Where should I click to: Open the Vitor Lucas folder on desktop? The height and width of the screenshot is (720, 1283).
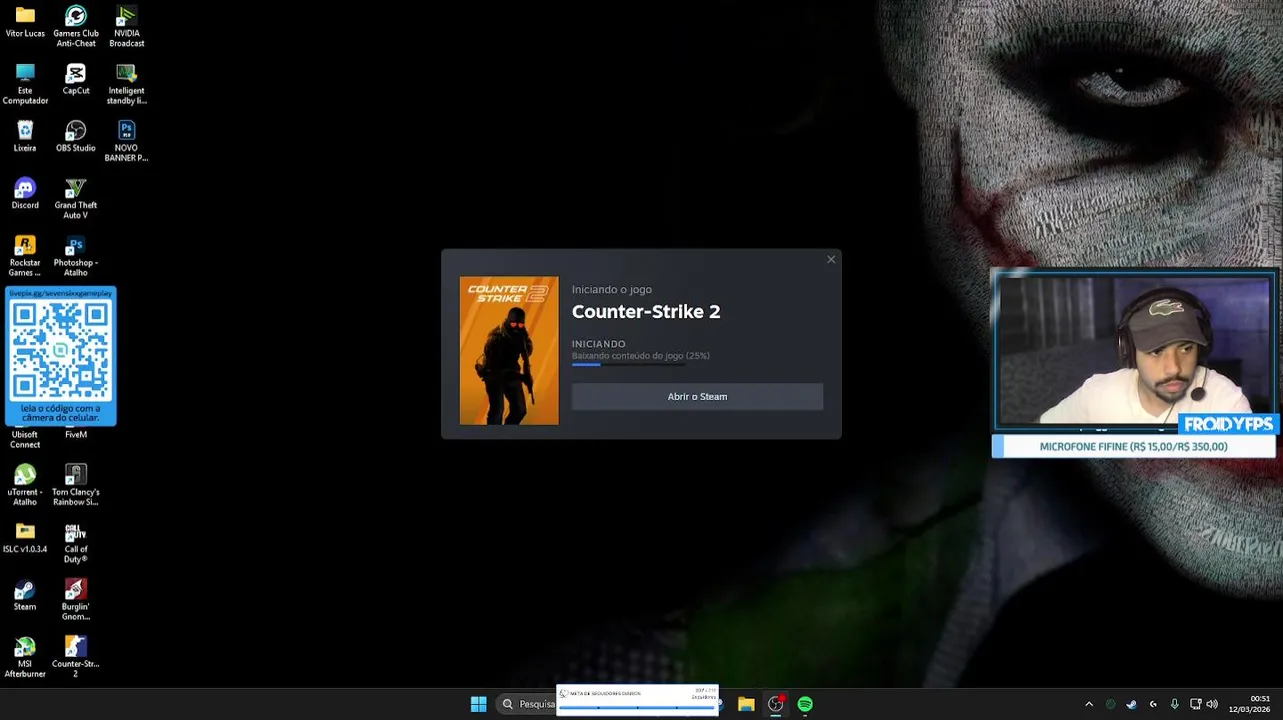[x=25, y=22]
